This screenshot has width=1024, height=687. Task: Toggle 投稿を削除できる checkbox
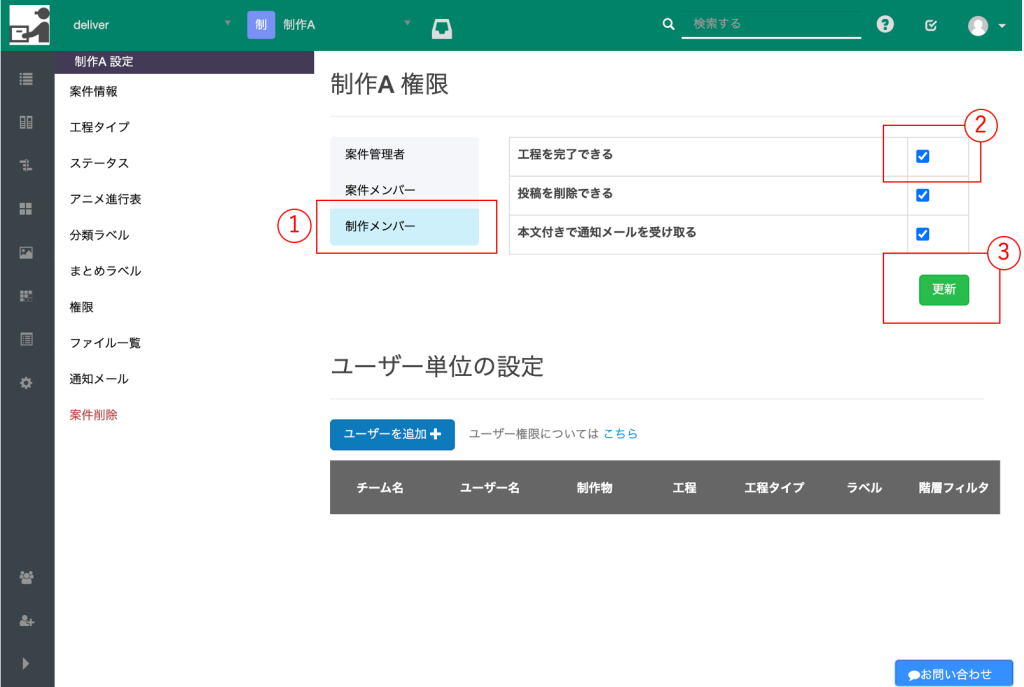coord(923,195)
